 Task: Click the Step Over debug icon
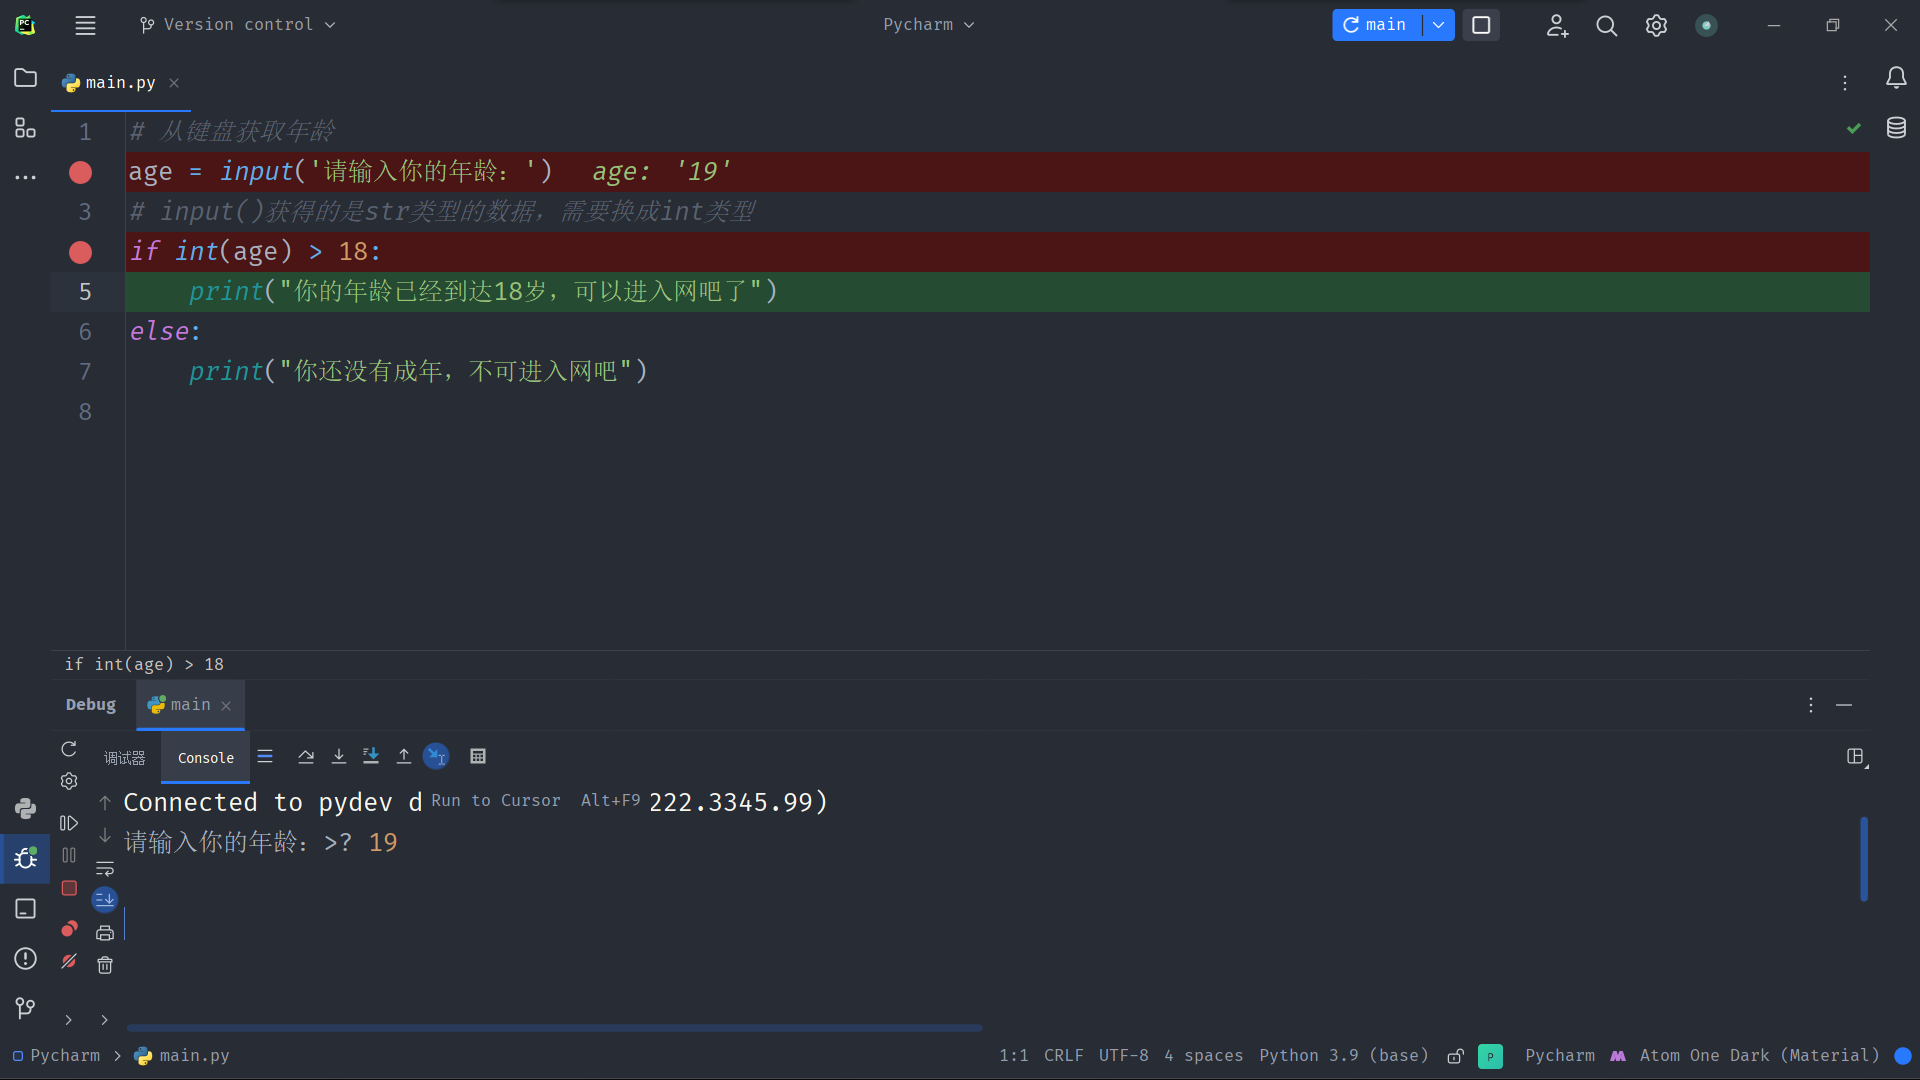[x=306, y=757]
